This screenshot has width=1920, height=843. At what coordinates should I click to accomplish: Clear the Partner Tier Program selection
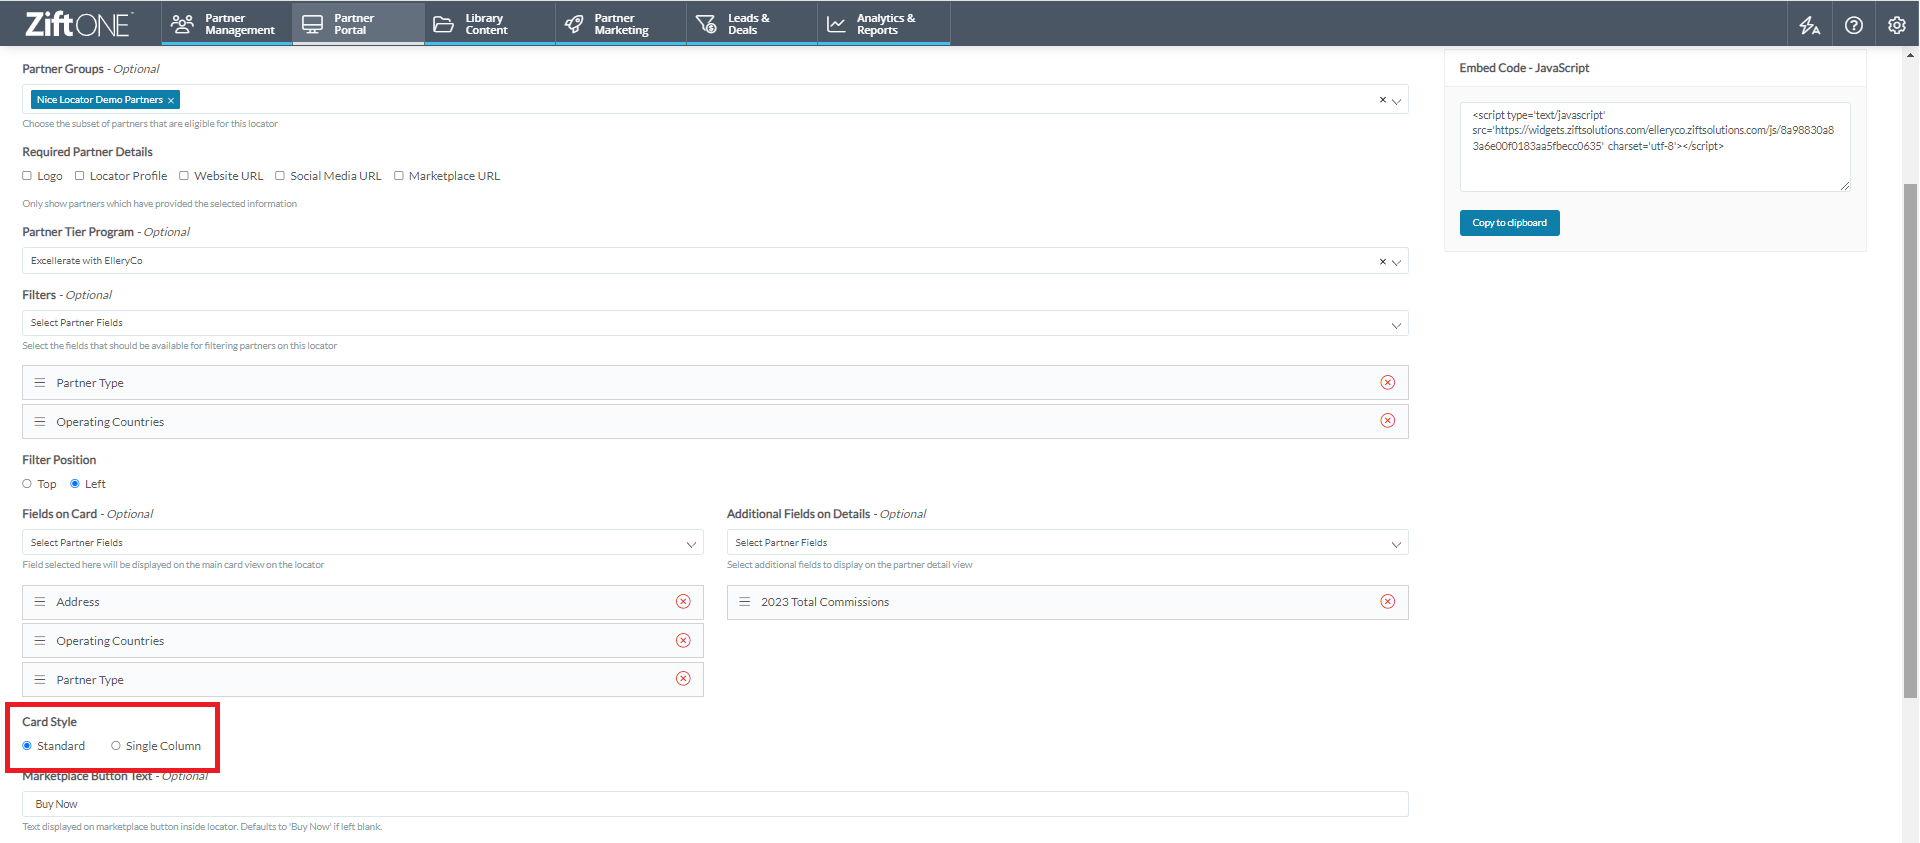pyautogui.click(x=1383, y=262)
